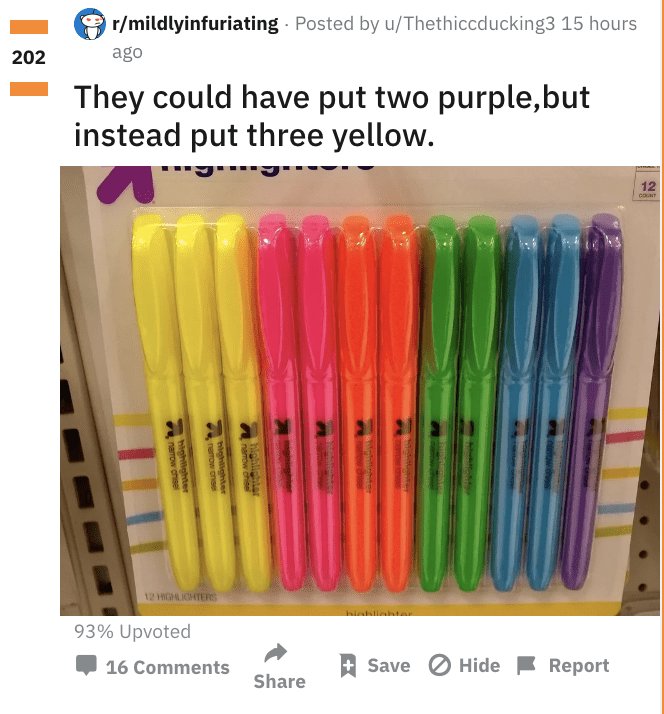Open the r/mildlyinfuriating subreddit link
Viewport: 664px width, 714px height.
195,24
